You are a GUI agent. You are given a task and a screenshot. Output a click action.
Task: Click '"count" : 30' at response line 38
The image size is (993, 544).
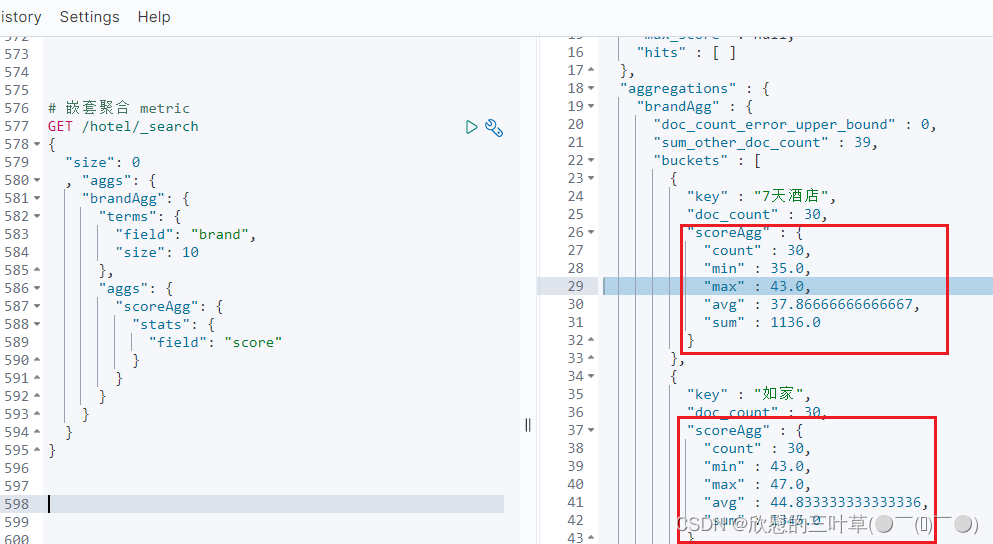pos(757,448)
